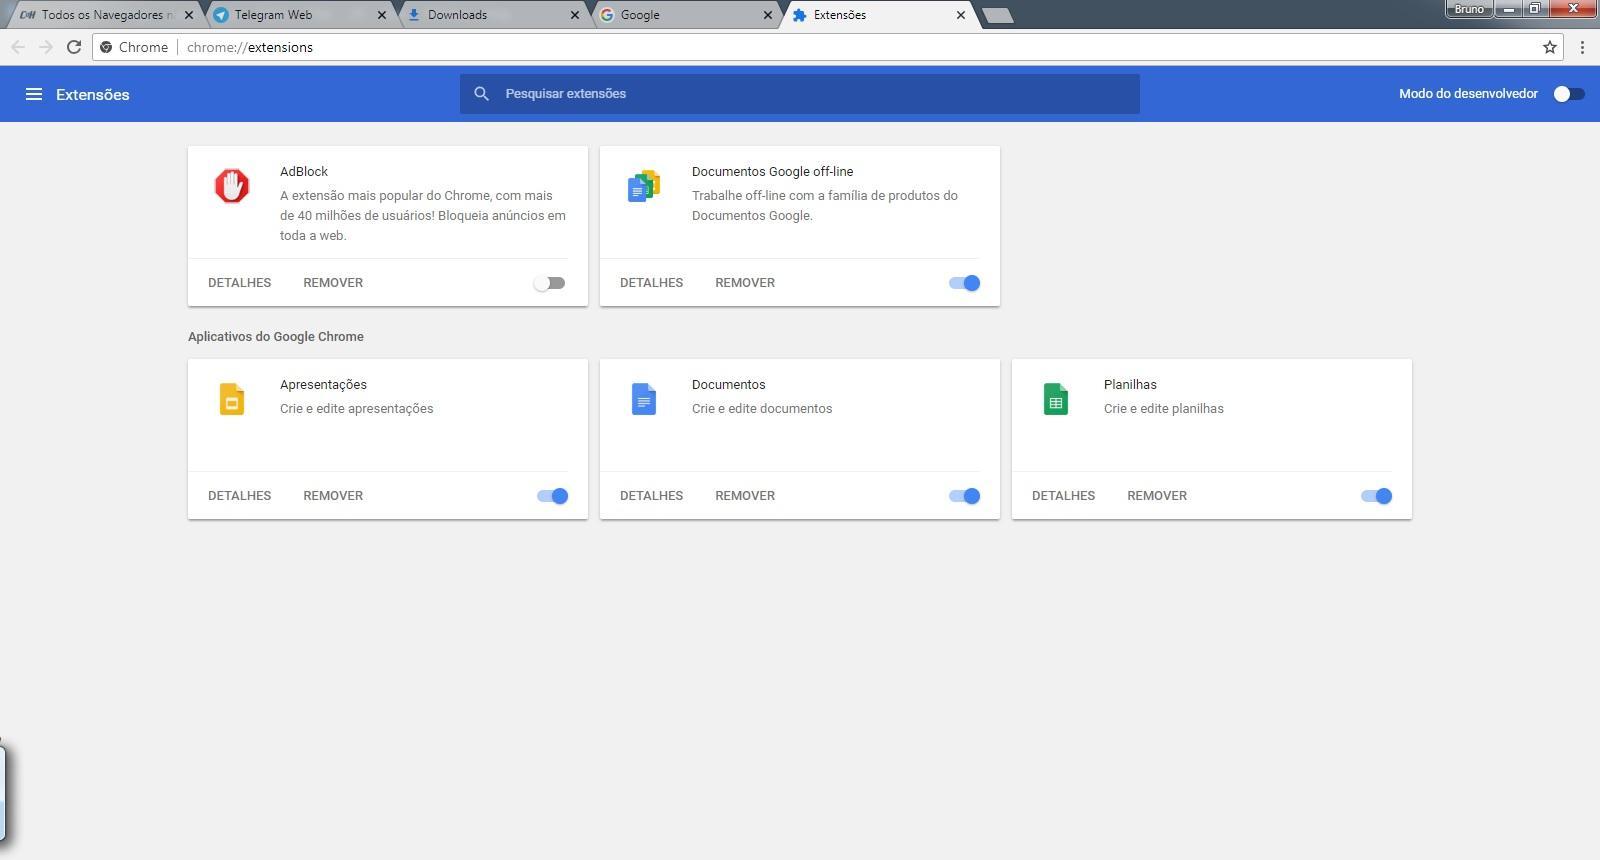Reload the current page

coord(74,47)
